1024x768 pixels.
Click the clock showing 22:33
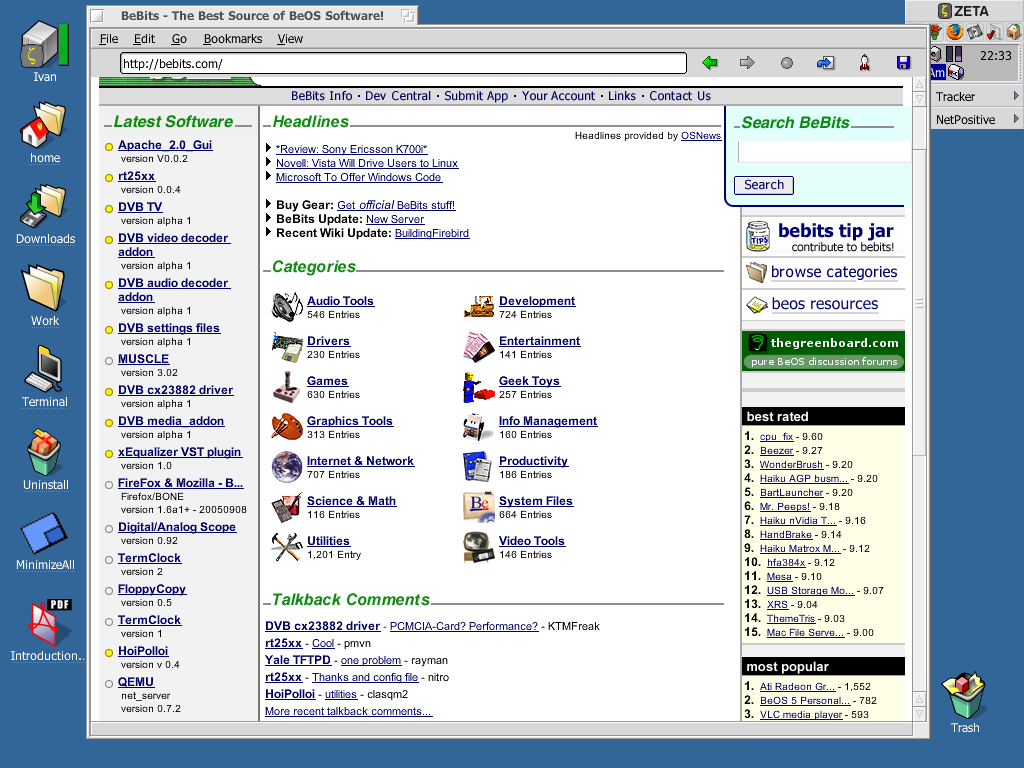995,56
